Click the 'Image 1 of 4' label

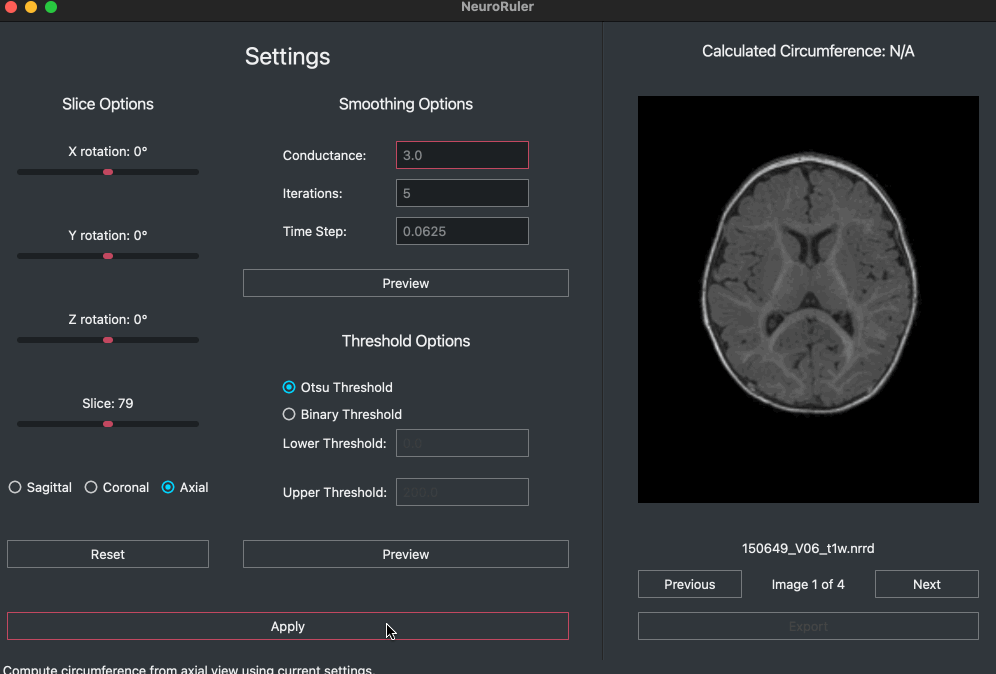(x=808, y=584)
